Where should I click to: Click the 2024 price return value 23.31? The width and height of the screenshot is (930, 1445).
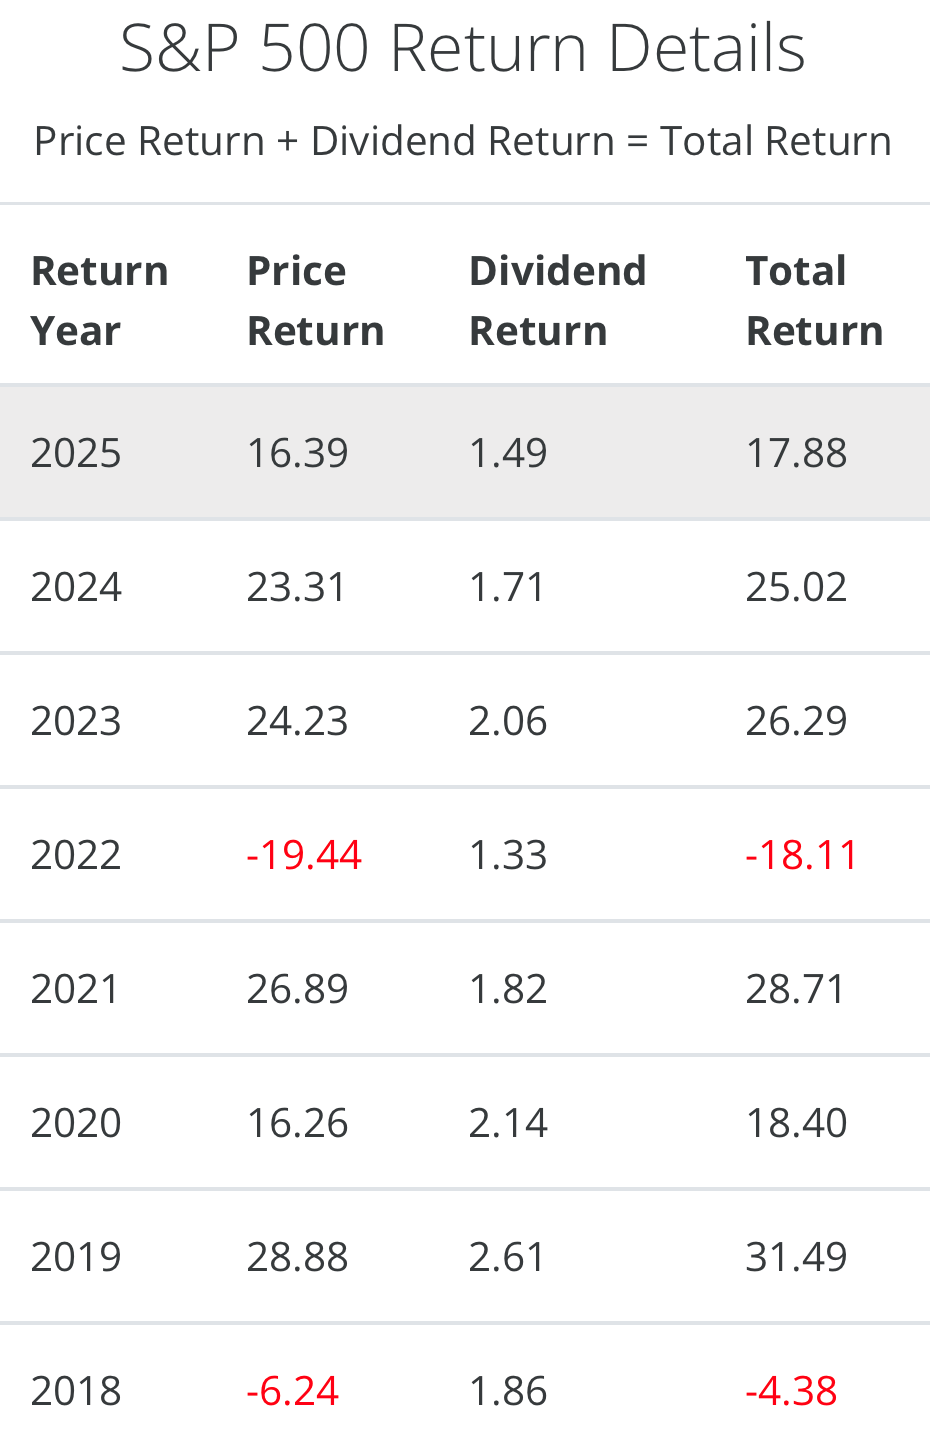[x=296, y=587]
